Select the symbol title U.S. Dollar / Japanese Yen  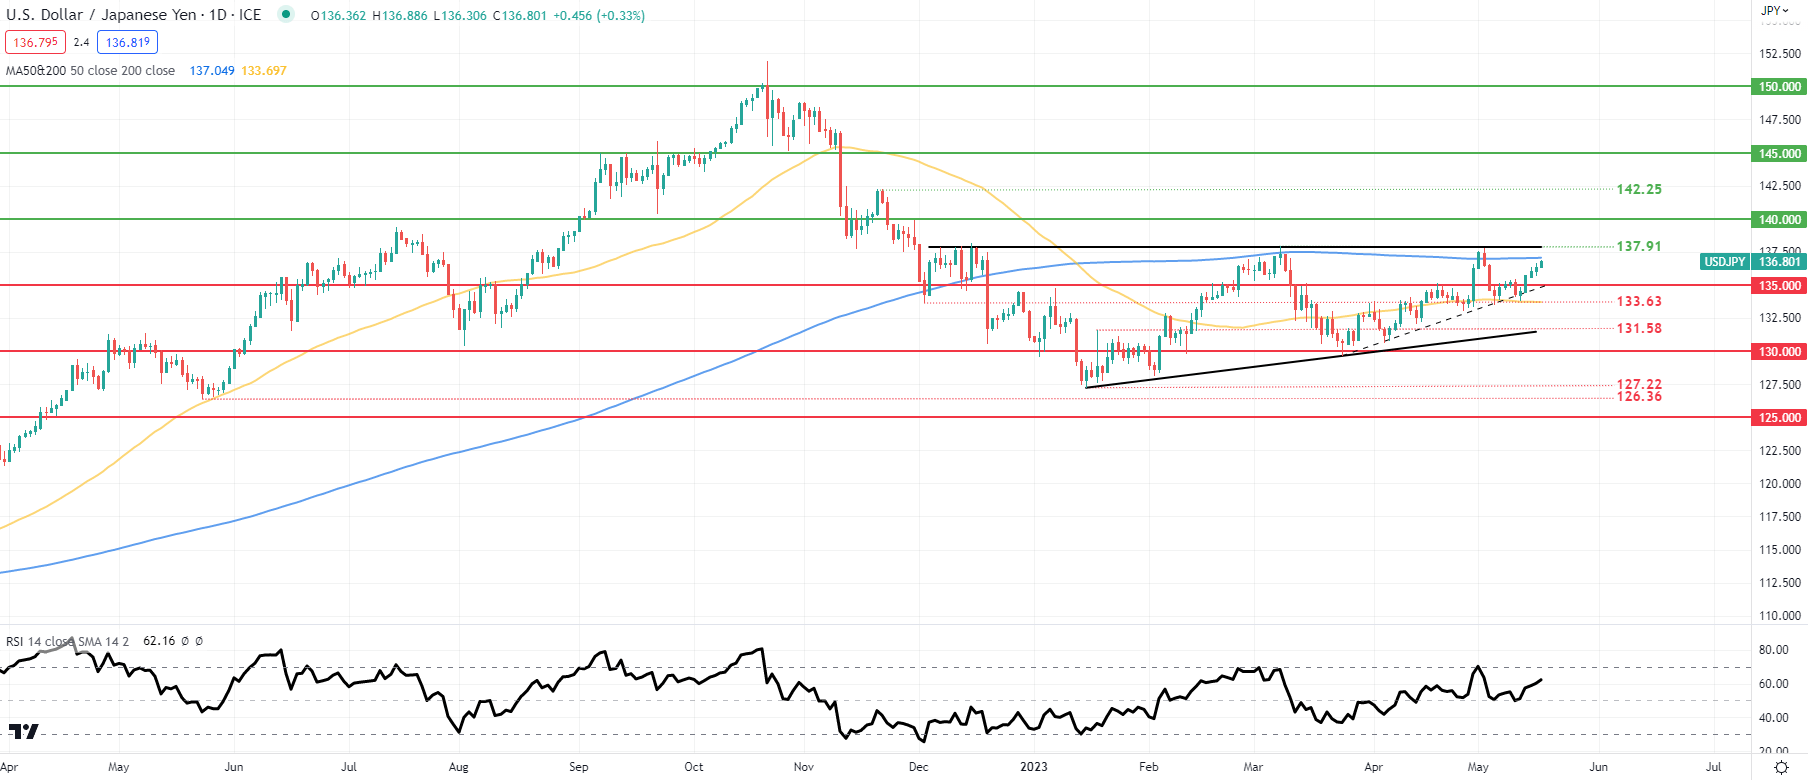102,15
